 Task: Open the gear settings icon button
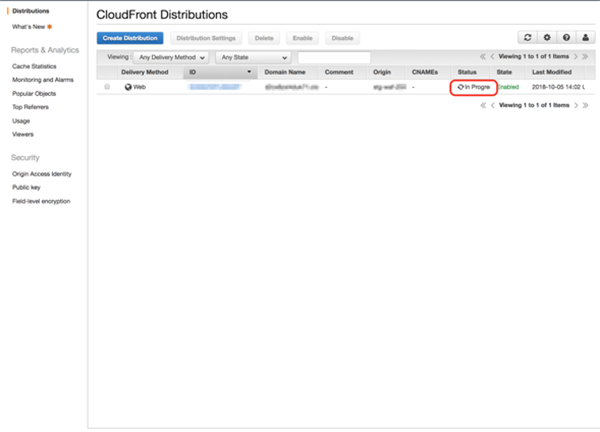point(547,37)
